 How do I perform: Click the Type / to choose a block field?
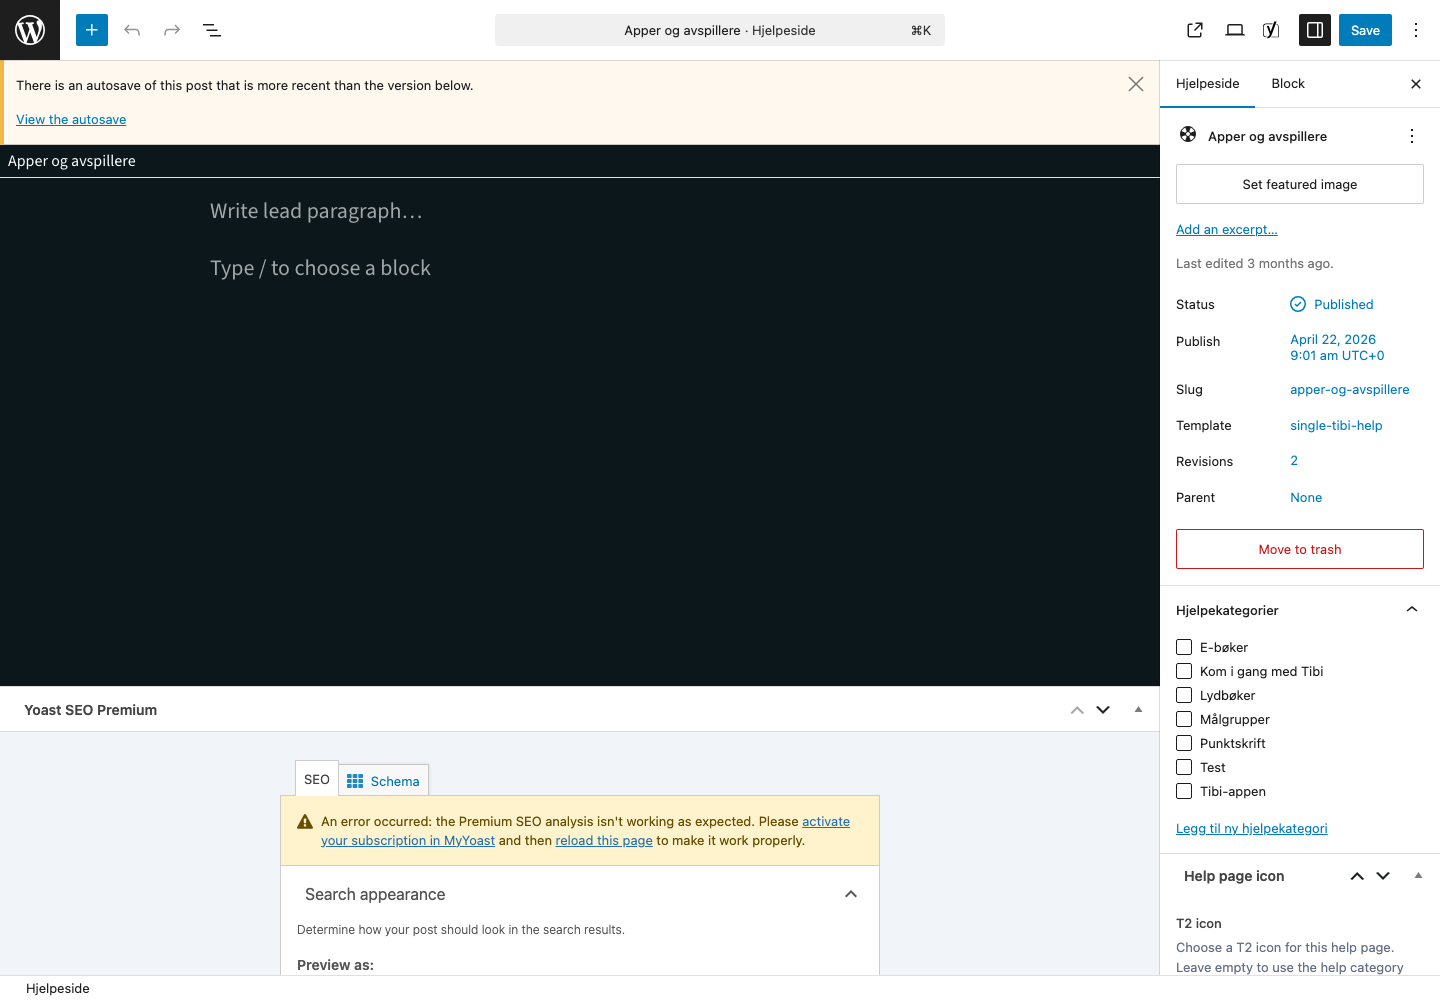tap(580, 268)
